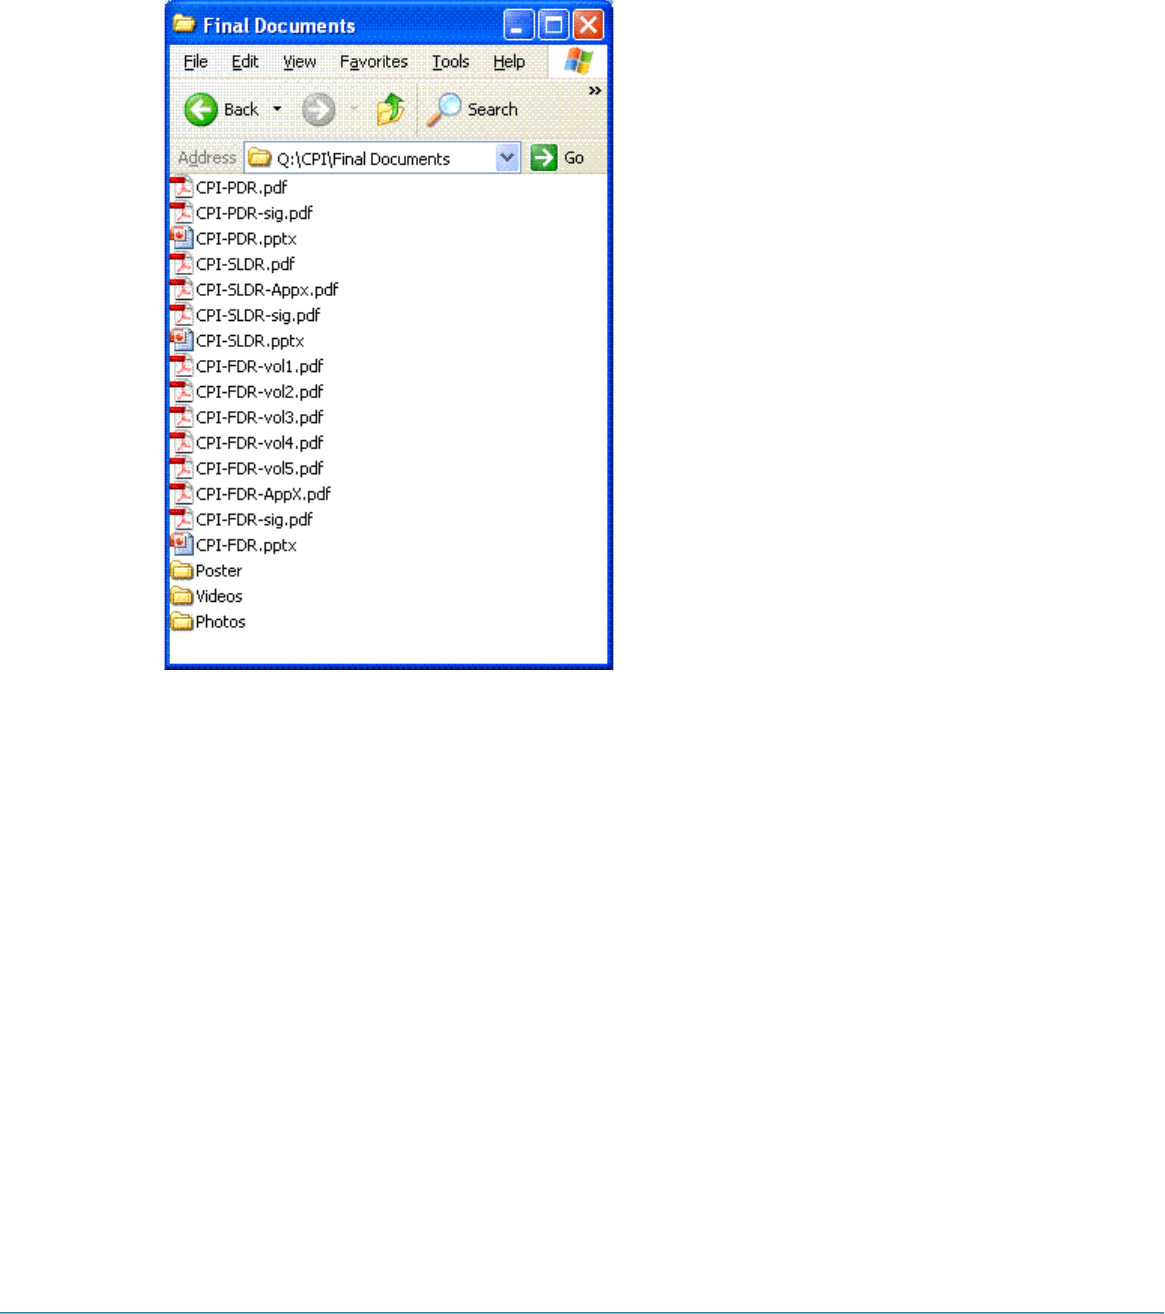
Task: Select the PDF icon of CPI-SLDR-sig.pdf
Action: (x=182, y=315)
